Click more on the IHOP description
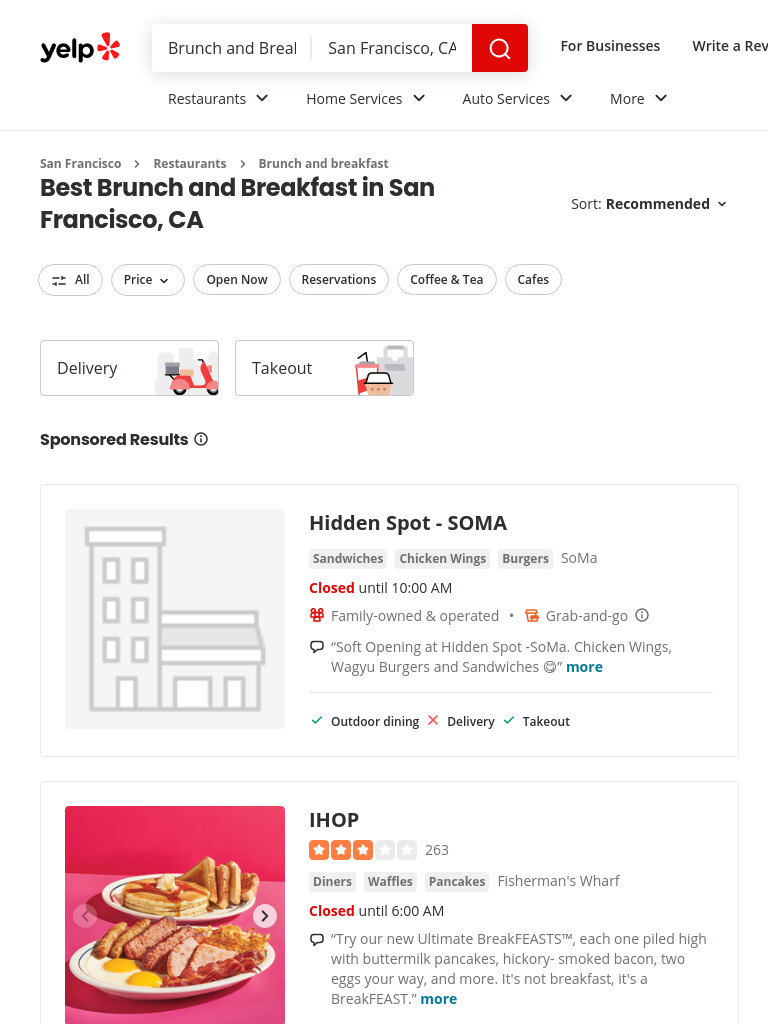 438,999
